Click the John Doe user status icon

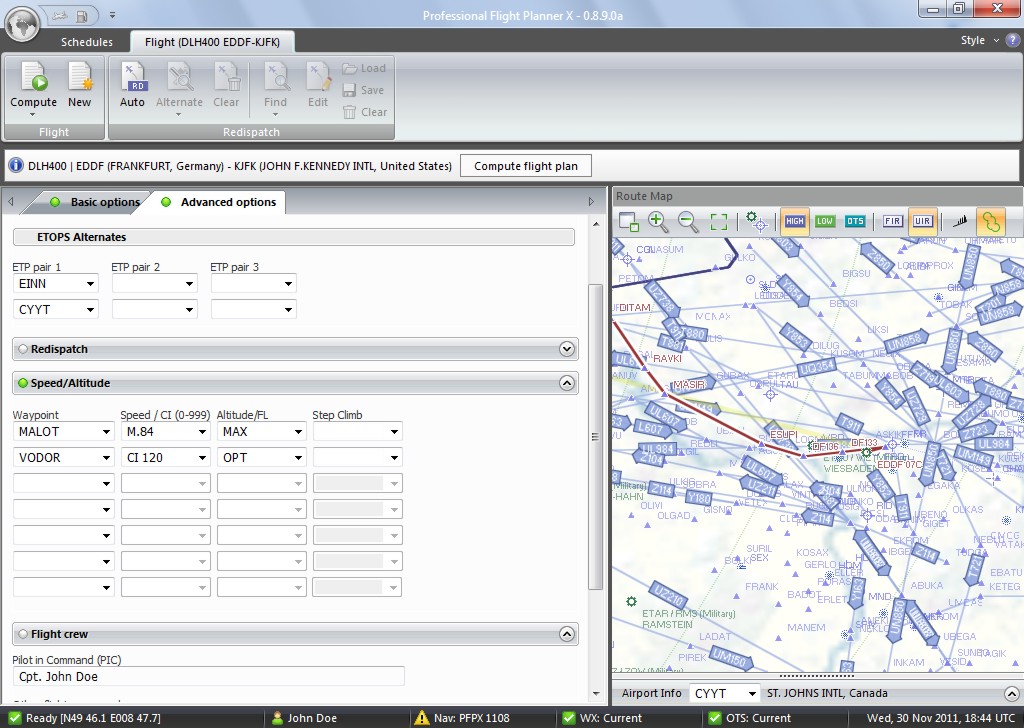[277, 718]
